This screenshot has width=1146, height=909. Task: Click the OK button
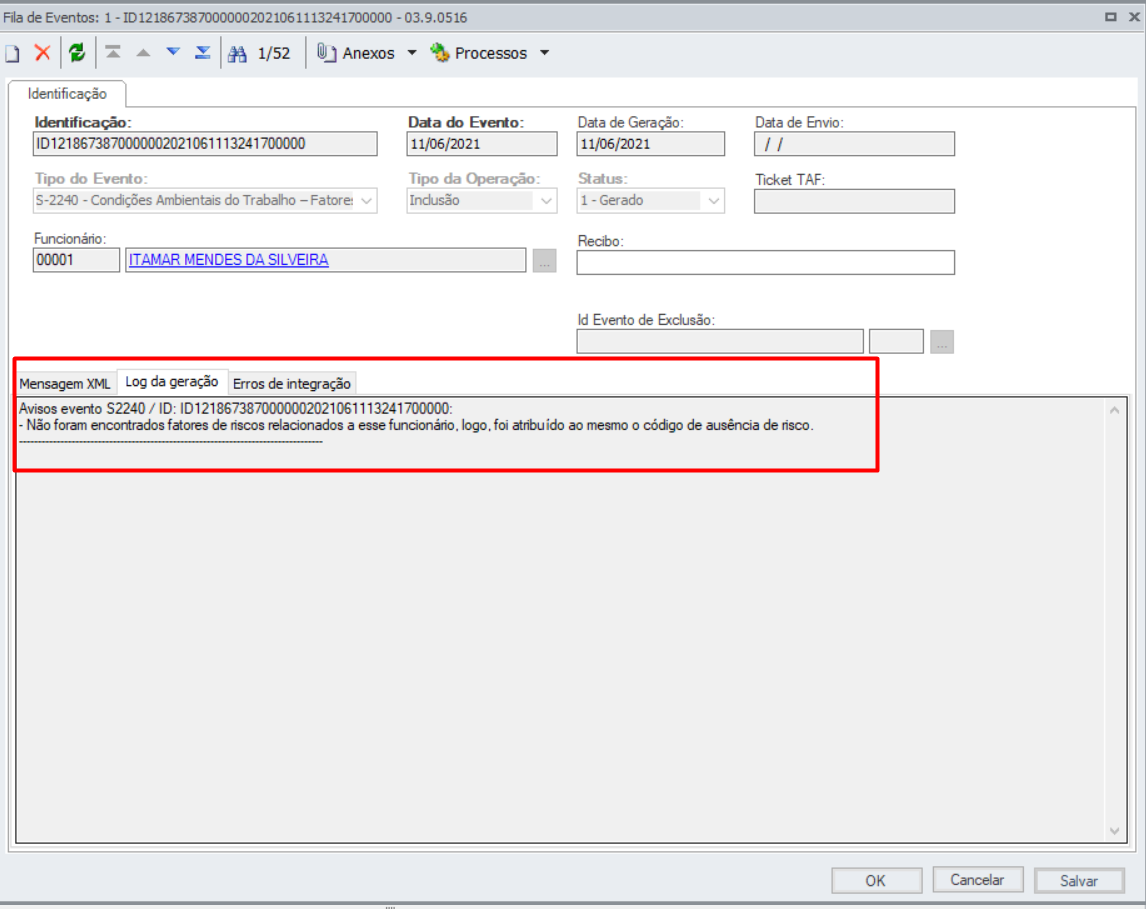(876, 881)
